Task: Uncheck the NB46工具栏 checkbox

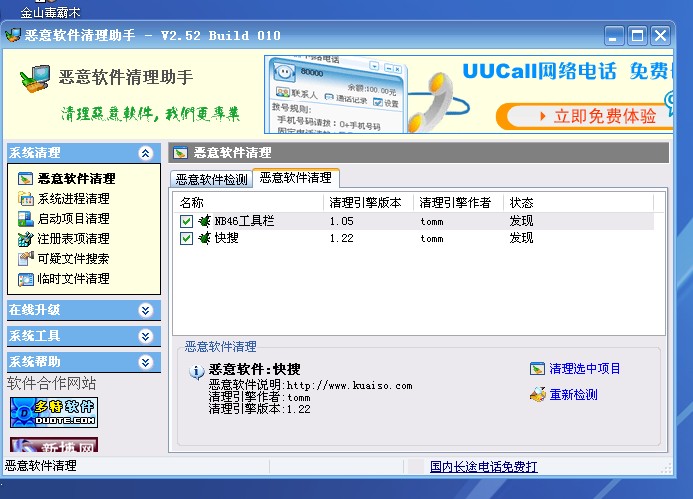Action: point(186,221)
